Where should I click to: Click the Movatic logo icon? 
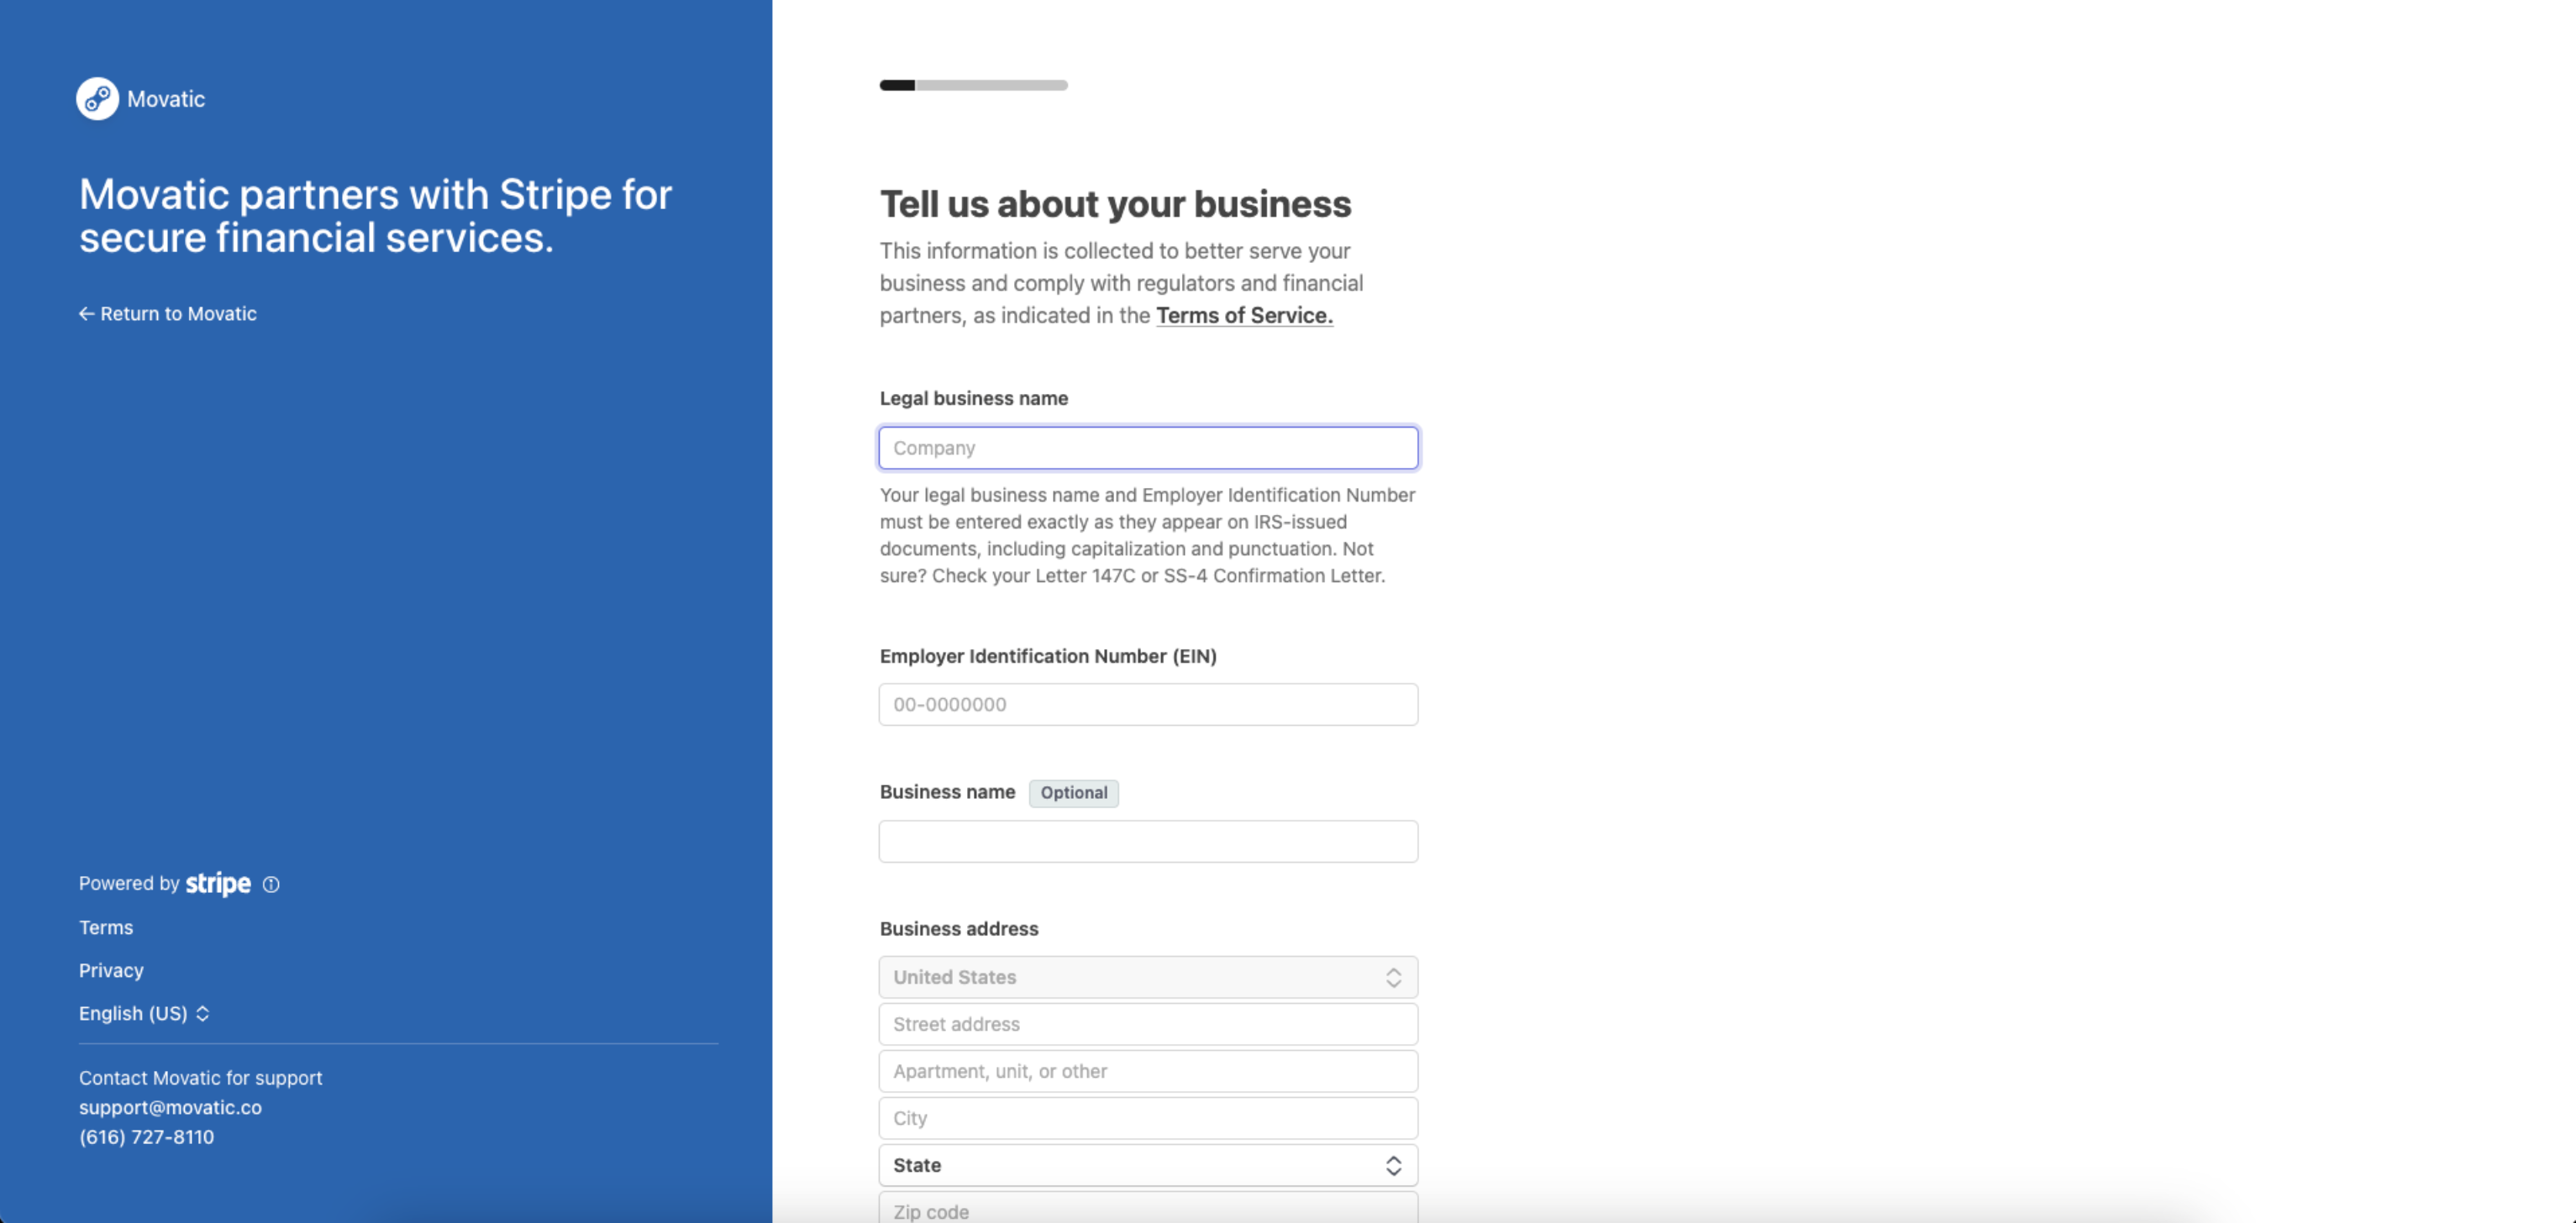(97, 99)
